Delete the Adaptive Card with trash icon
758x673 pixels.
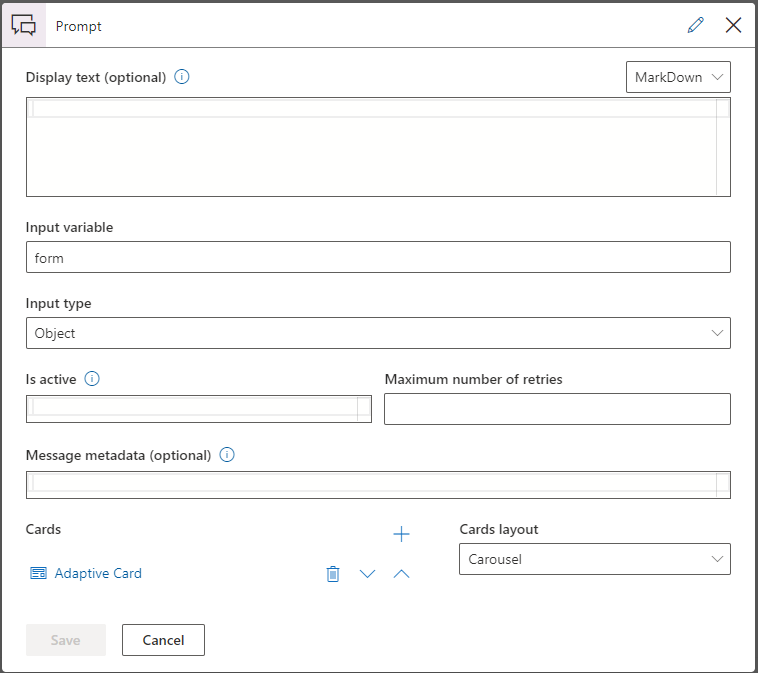point(333,574)
